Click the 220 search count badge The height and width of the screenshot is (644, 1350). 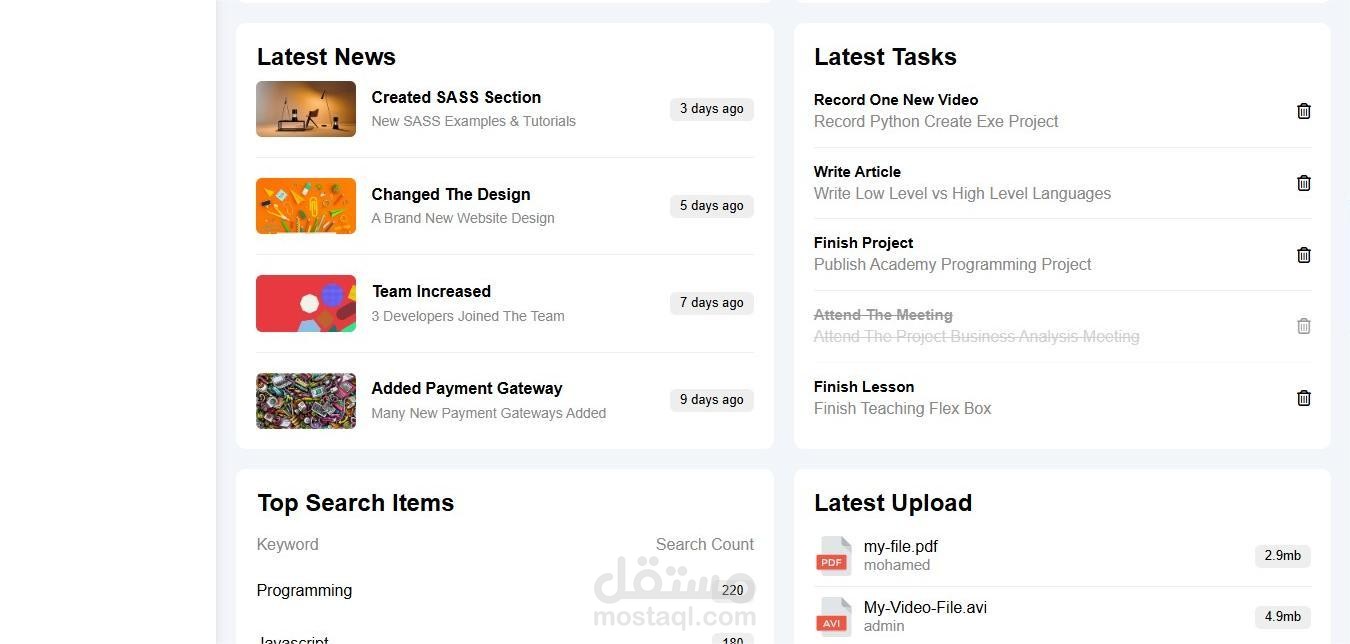coord(733,590)
